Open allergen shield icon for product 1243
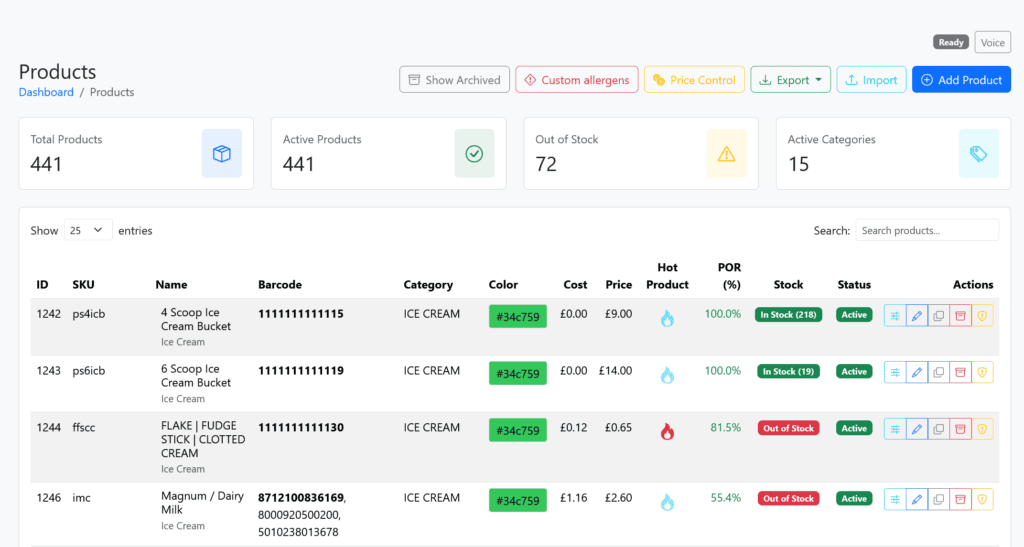The height and width of the screenshot is (547, 1024). tap(982, 372)
